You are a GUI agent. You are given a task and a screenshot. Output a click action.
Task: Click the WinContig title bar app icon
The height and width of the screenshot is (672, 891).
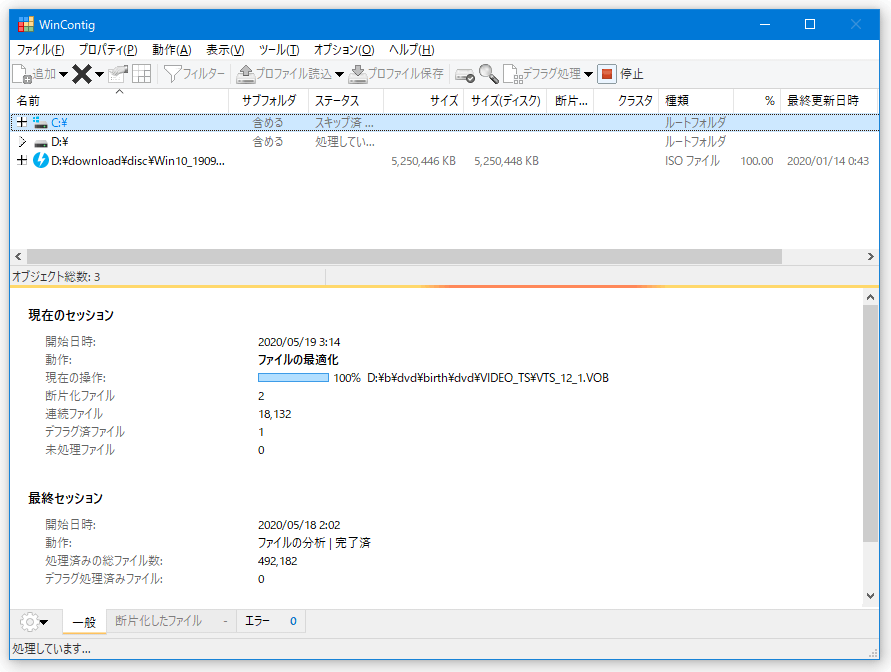[x=26, y=24]
